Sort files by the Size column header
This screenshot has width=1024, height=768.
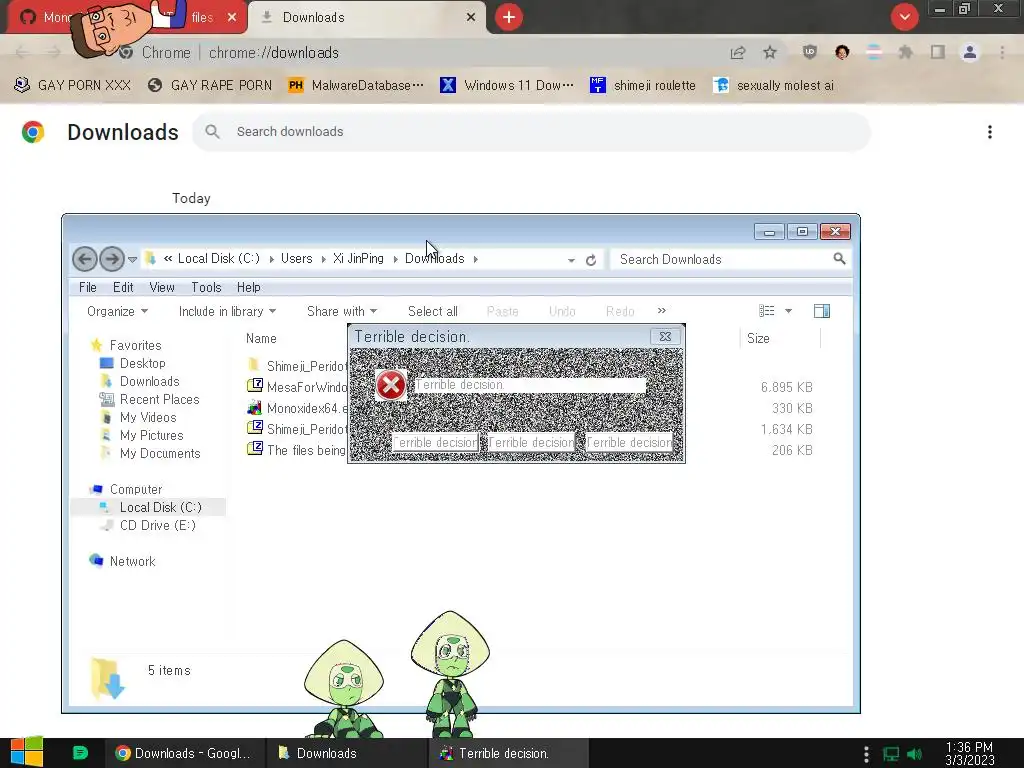(x=758, y=338)
